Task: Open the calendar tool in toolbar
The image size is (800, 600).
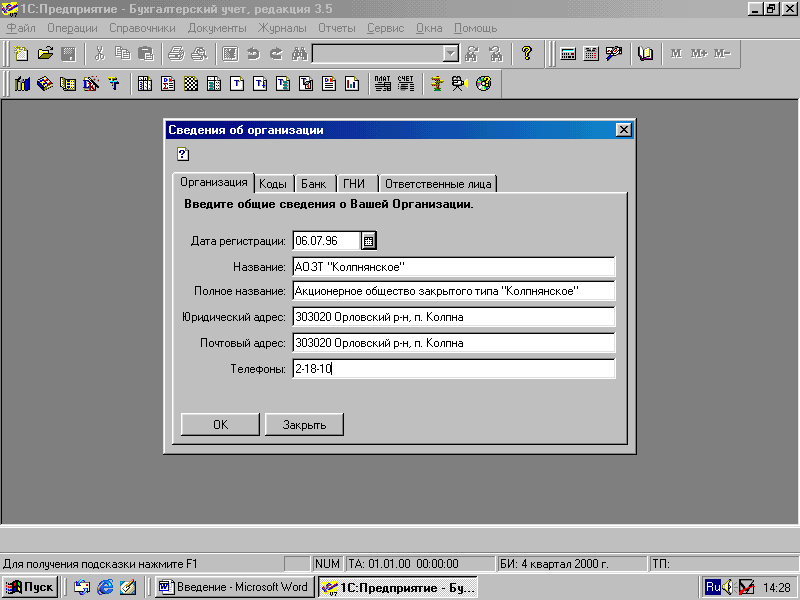Action: pyautogui.click(x=591, y=54)
